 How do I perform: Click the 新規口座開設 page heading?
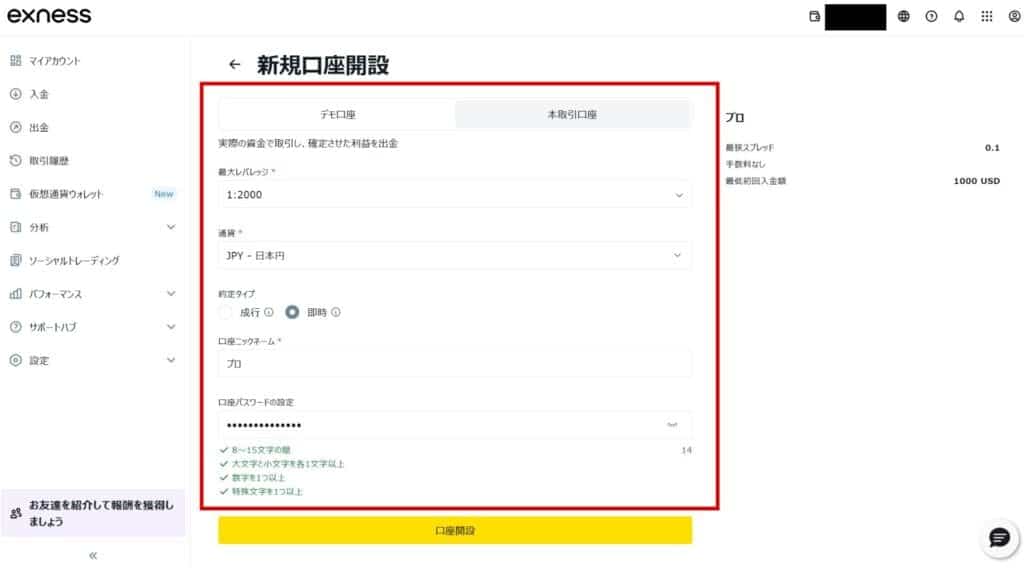tap(323, 65)
